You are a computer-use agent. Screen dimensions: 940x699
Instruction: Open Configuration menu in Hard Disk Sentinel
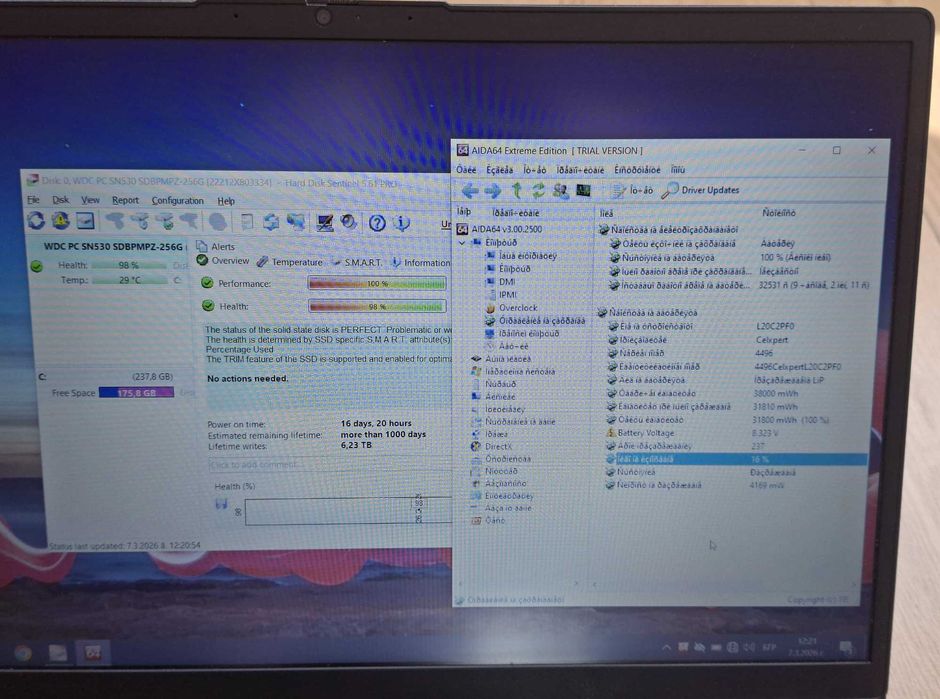tap(177, 200)
